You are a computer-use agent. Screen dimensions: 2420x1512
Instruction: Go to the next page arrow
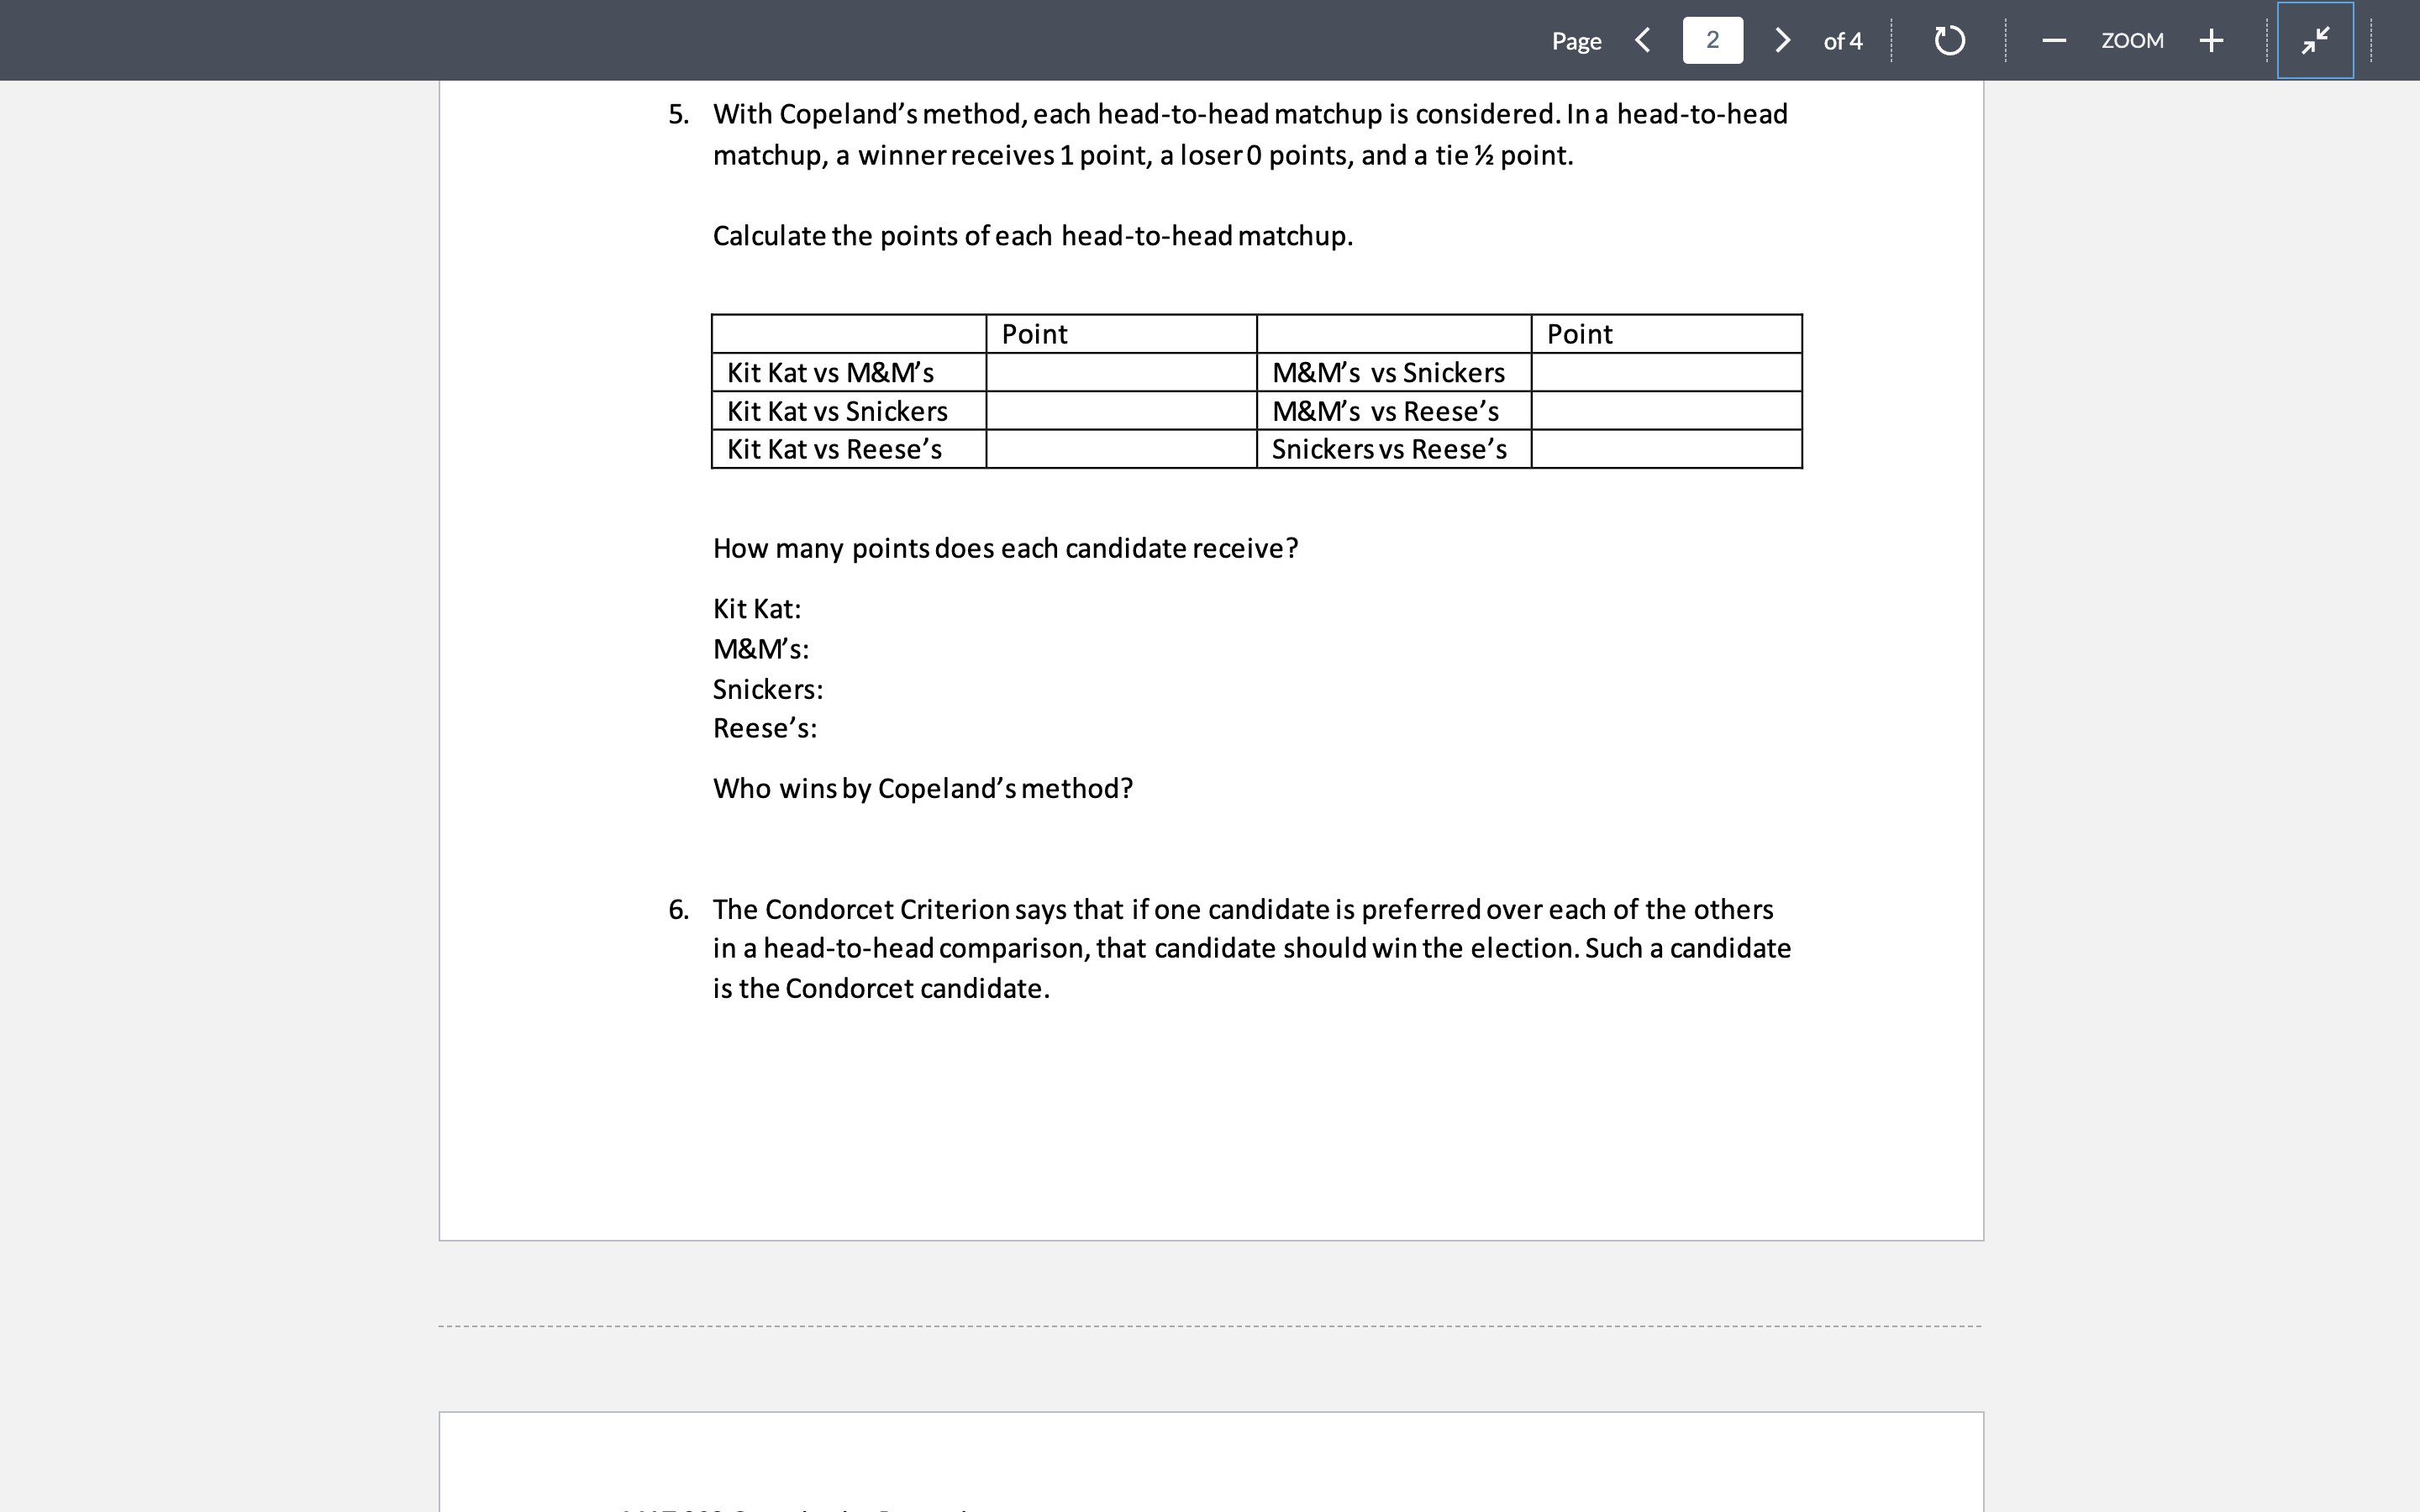1782,40
